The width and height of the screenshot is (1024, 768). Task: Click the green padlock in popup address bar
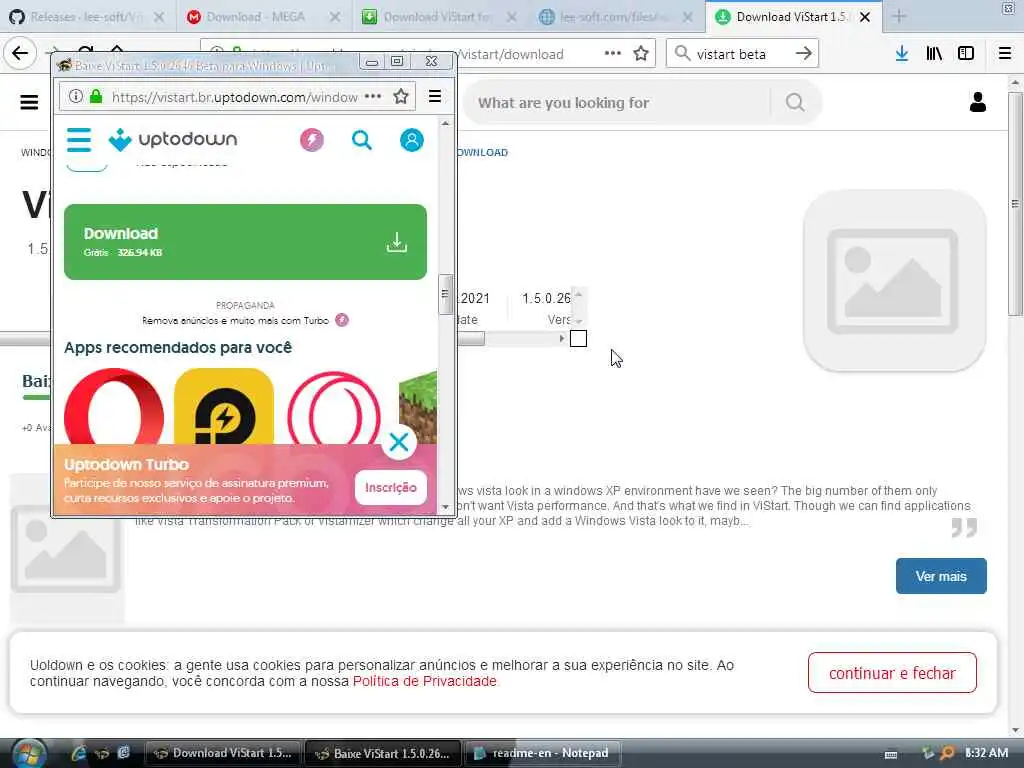[x=96, y=97]
